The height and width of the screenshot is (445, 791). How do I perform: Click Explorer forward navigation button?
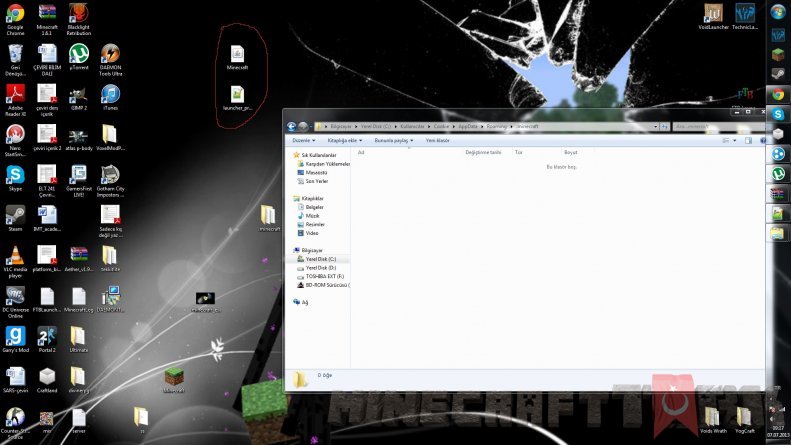(x=303, y=126)
